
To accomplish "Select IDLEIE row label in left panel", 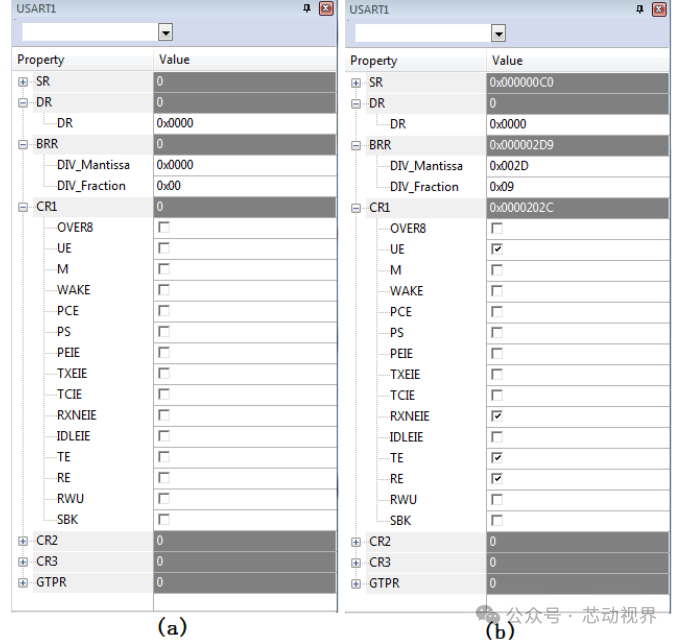I will pos(74,436).
